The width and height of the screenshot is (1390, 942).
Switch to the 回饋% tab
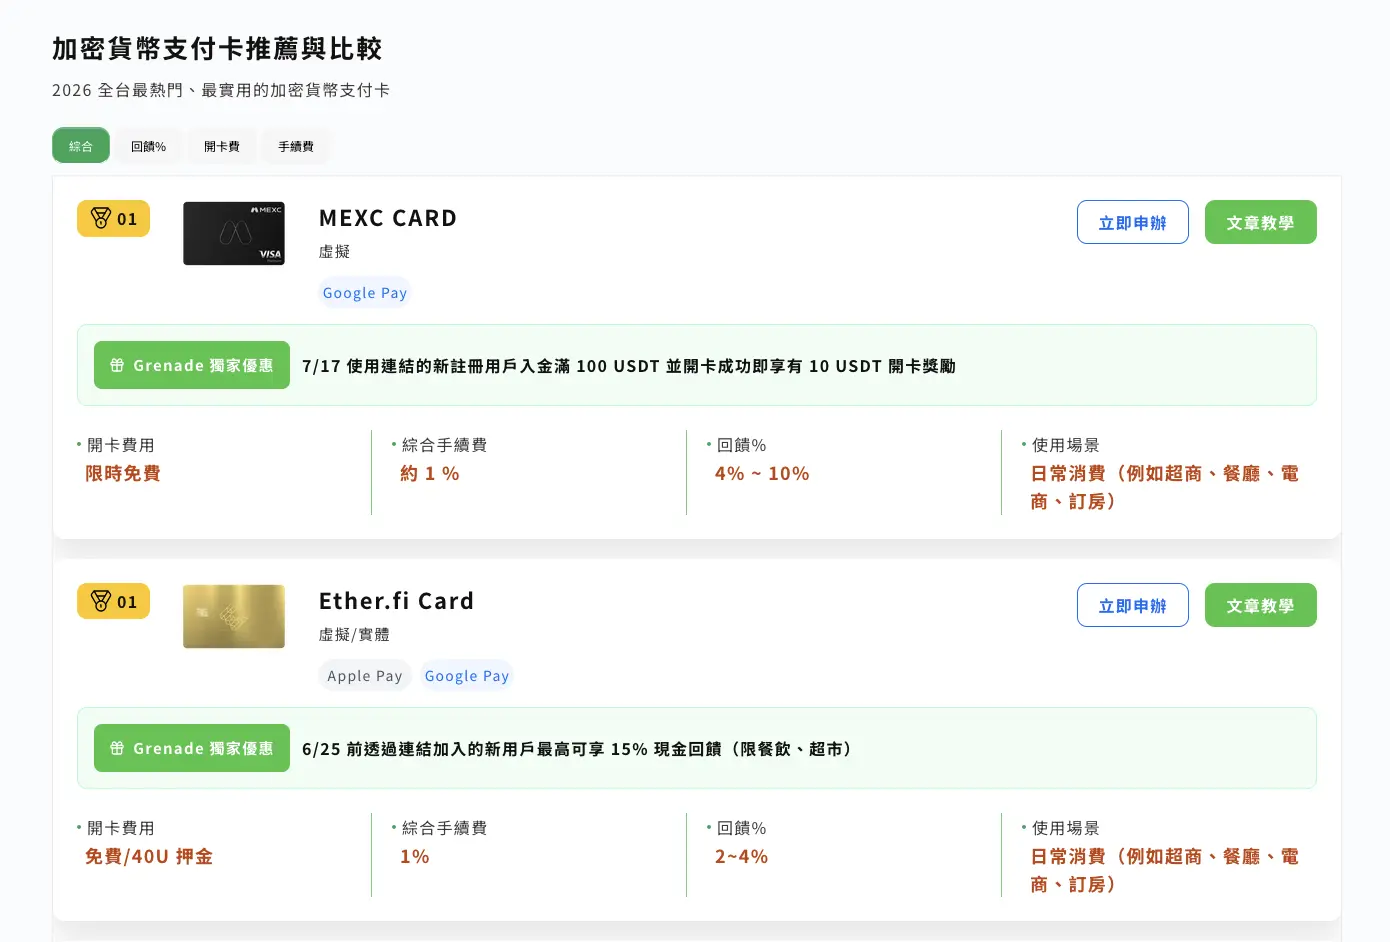pos(148,146)
